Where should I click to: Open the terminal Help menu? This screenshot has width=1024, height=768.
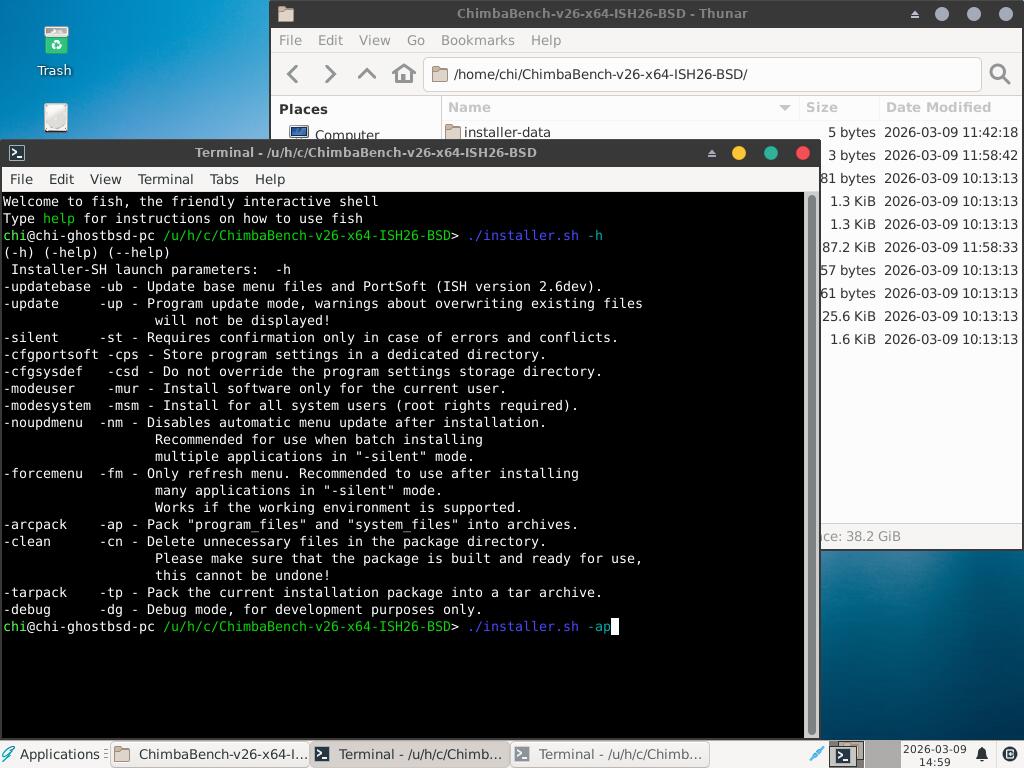click(x=270, y=179)
